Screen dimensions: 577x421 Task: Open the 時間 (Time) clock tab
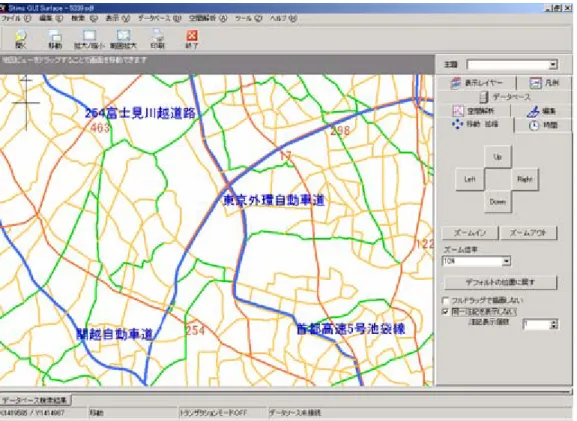(543, 125)
